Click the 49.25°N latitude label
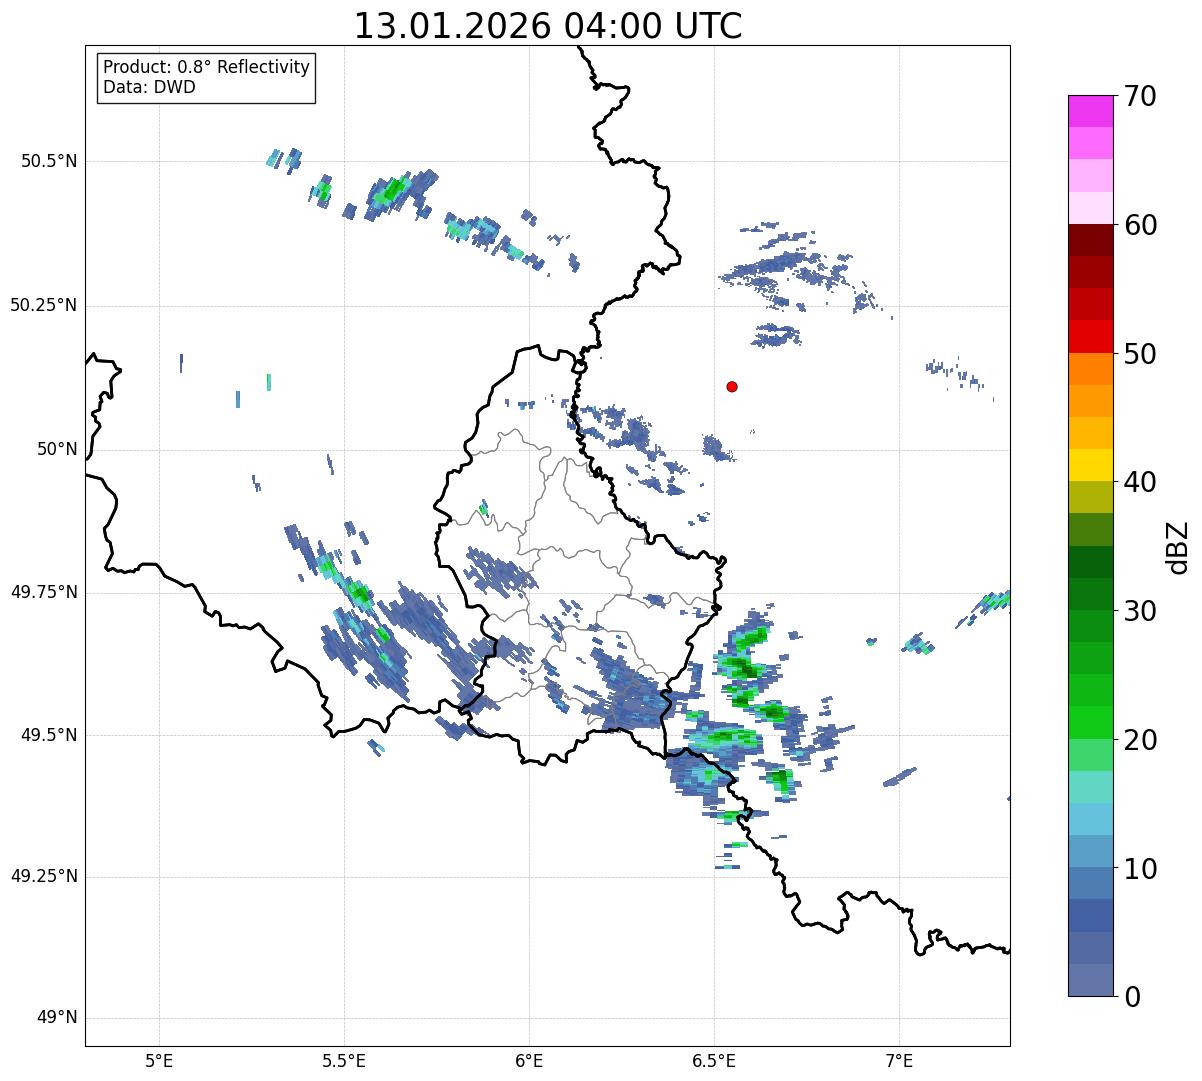1202x1081 pixels. [44, 877]
